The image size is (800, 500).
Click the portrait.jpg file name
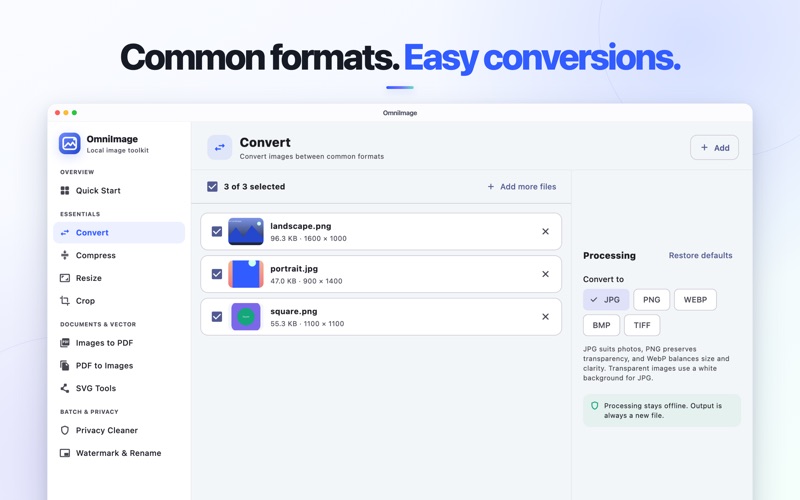[x=294, y=268]
